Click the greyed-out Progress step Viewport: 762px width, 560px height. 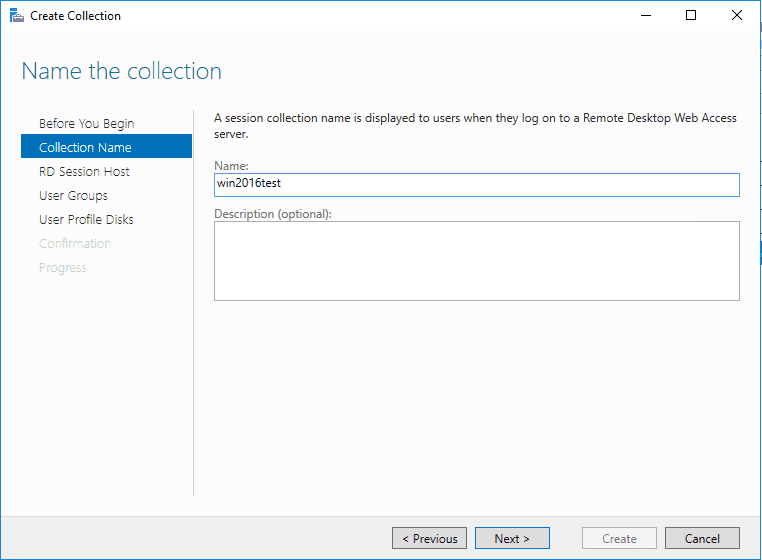pos(62,268)
